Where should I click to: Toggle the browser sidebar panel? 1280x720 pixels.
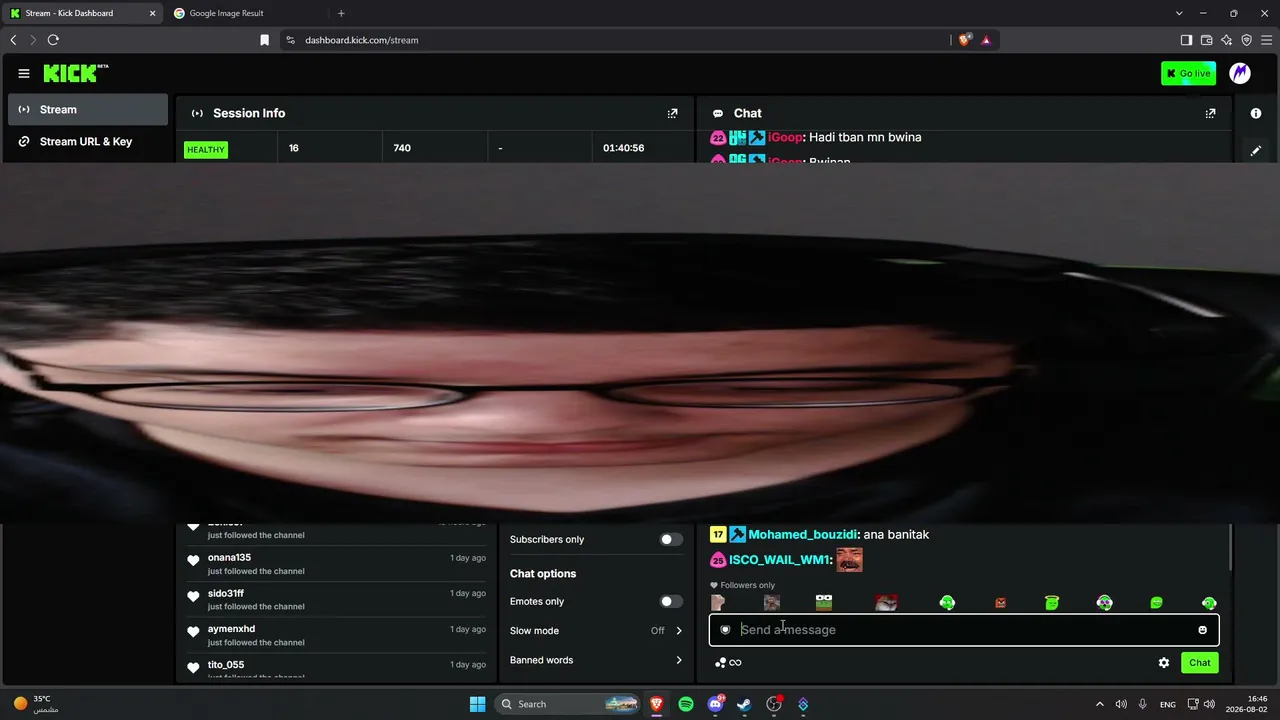1186,40
